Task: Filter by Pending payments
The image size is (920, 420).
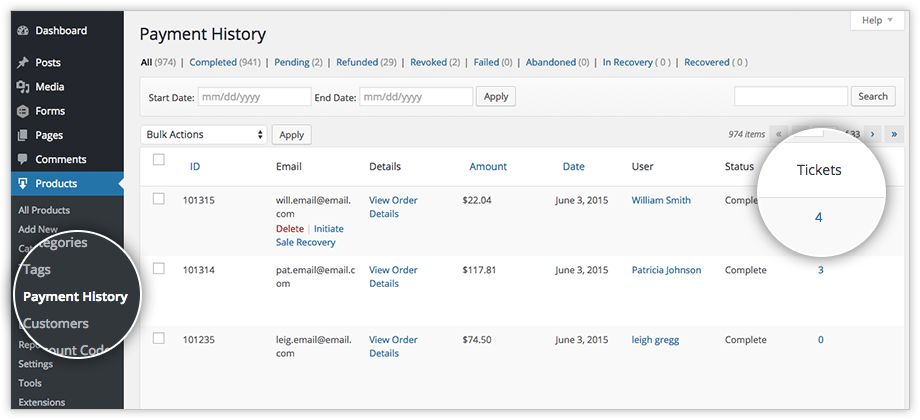Action: click(292, 62)
